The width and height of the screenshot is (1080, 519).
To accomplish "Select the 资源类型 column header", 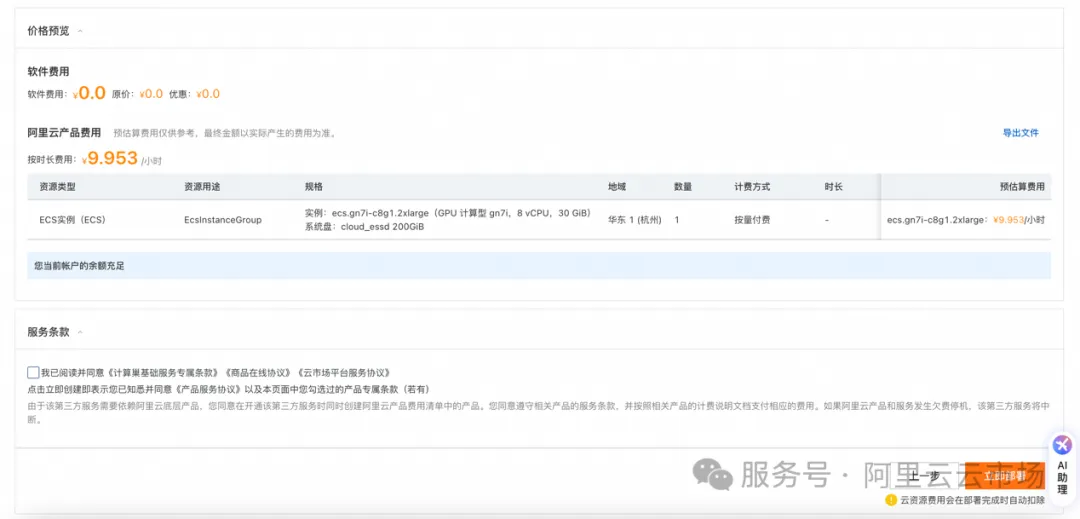I will 57,187.
